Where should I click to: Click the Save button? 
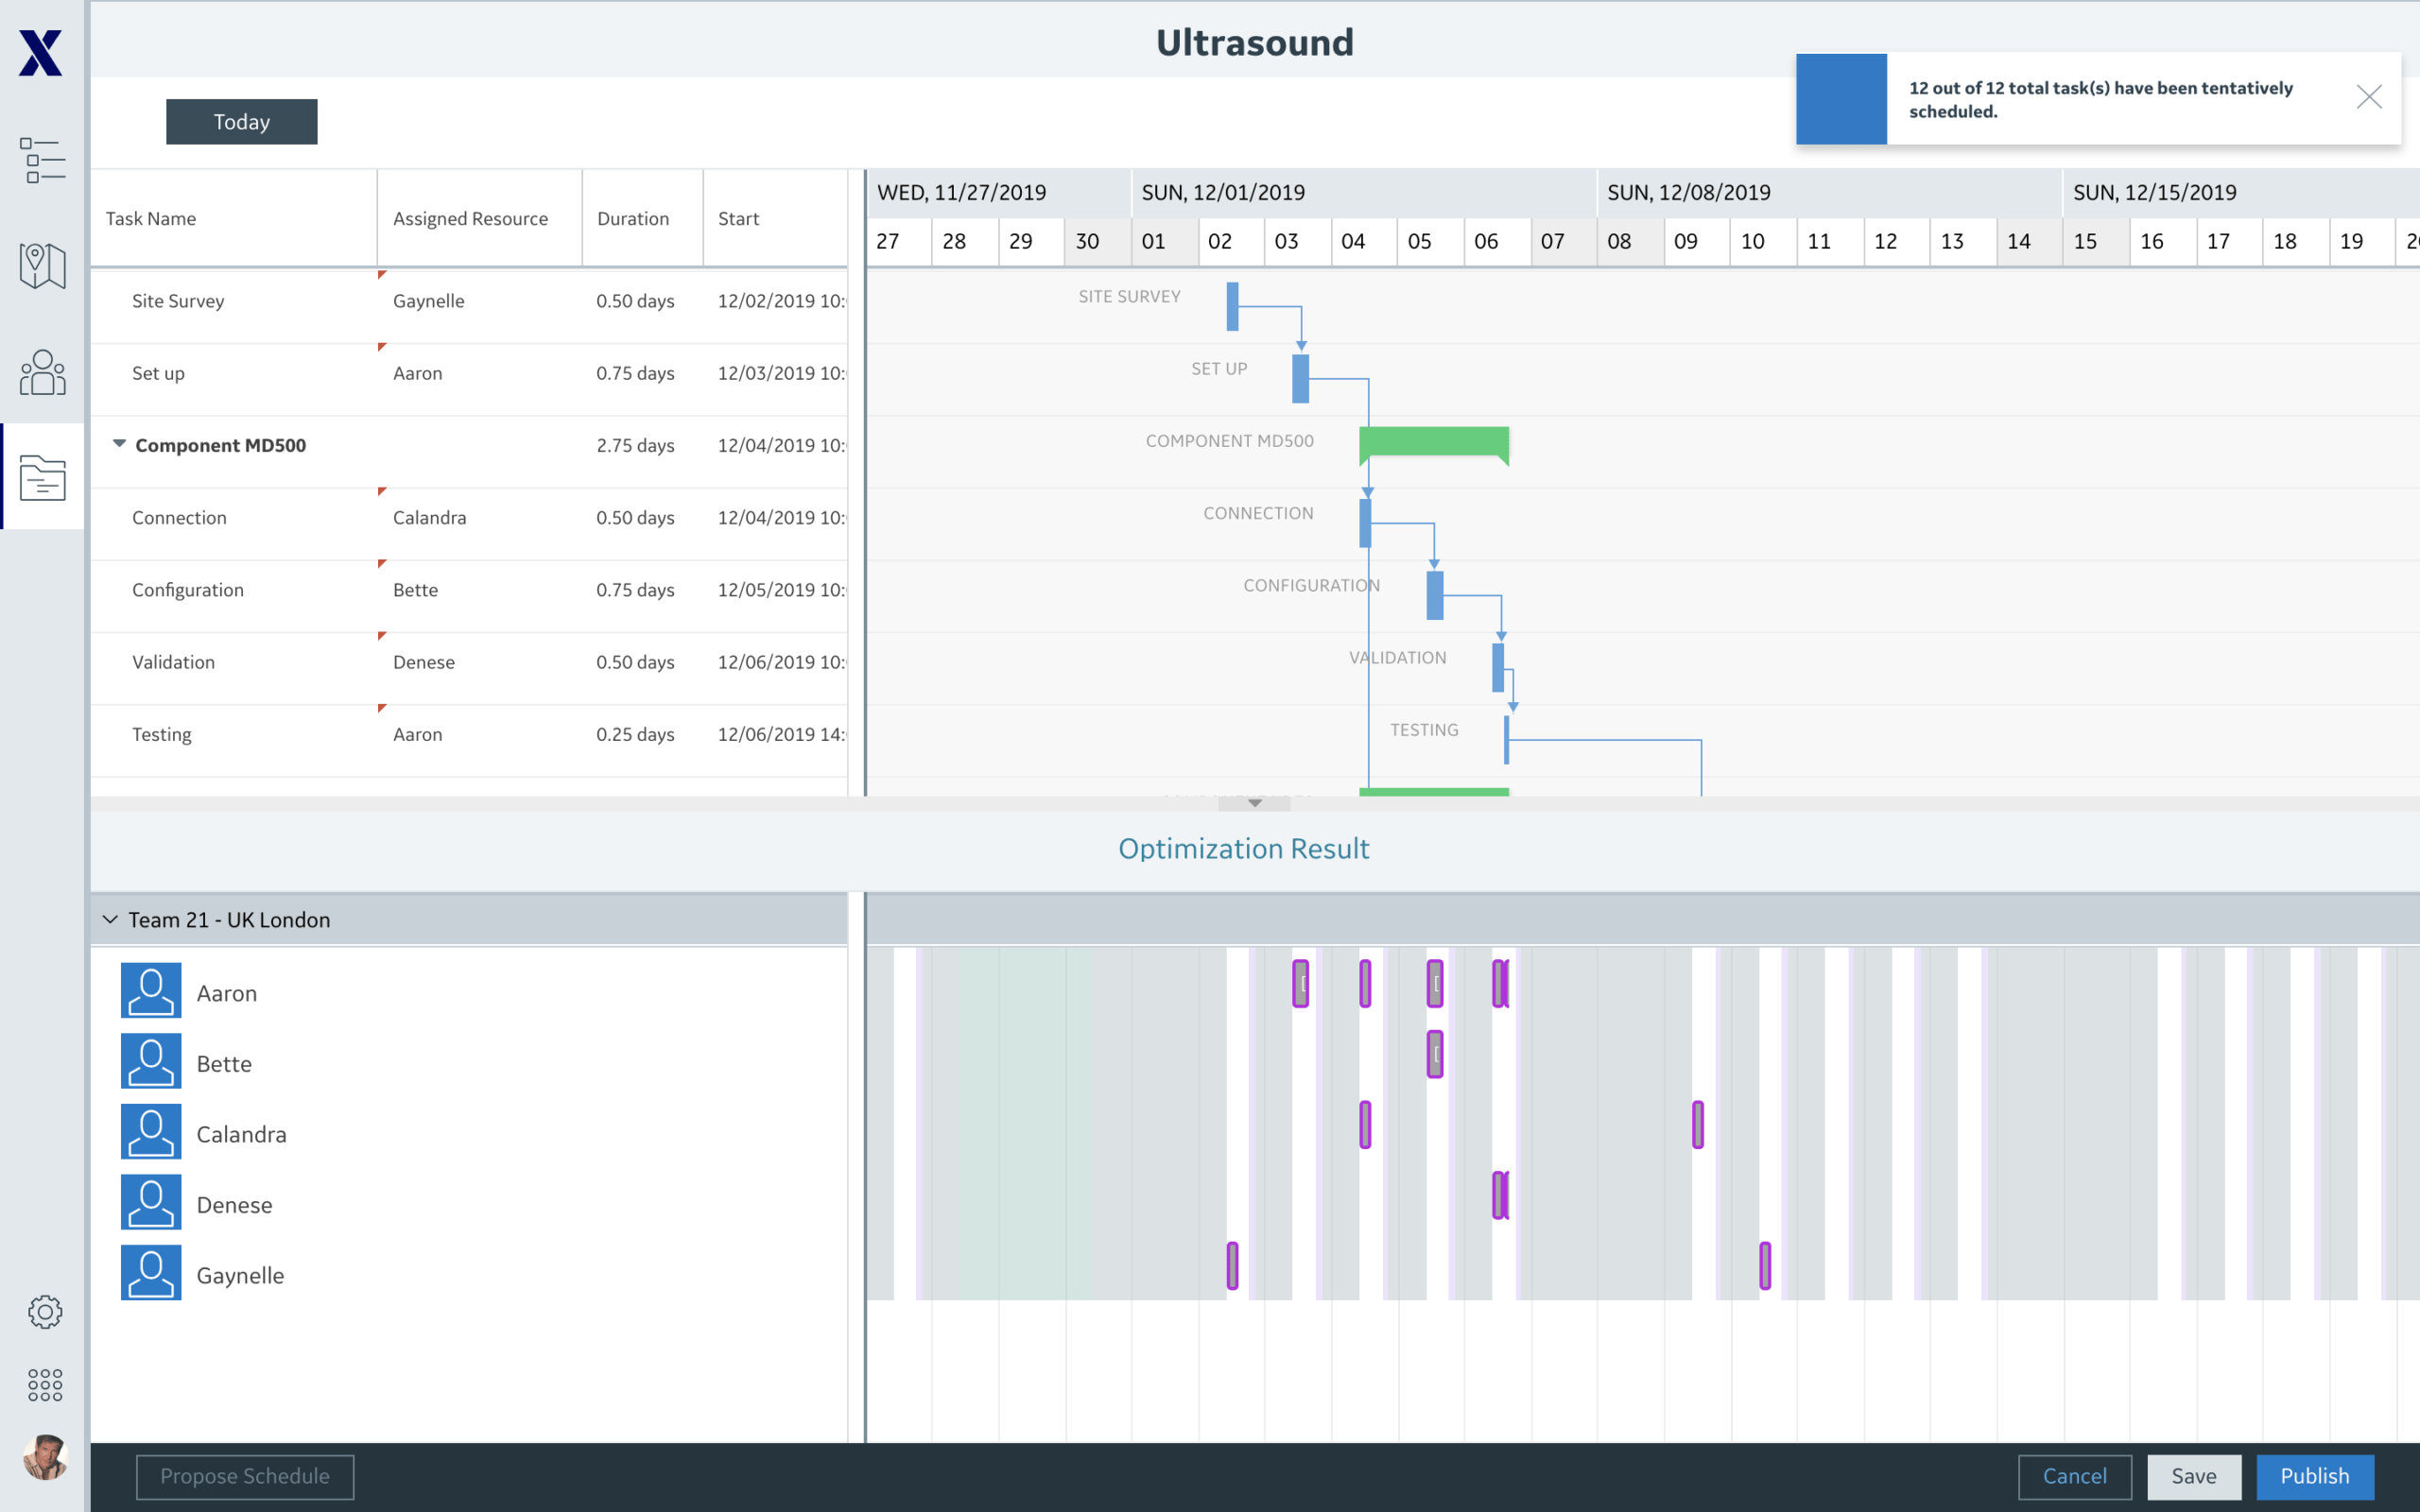[x=2194, y=1476]
